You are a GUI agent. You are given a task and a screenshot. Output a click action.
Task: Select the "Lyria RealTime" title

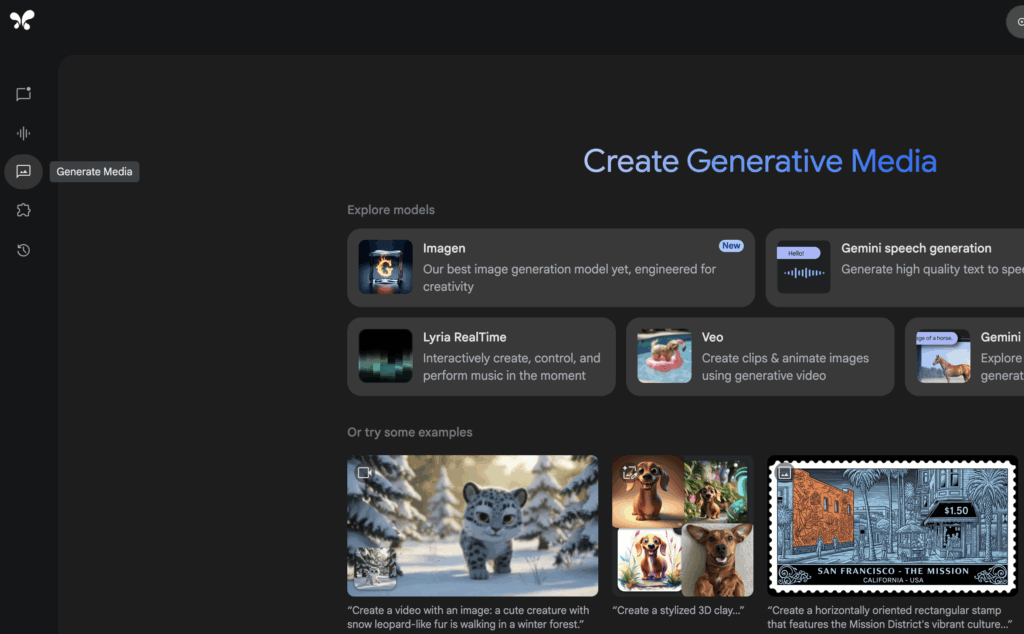coord(464,337)
